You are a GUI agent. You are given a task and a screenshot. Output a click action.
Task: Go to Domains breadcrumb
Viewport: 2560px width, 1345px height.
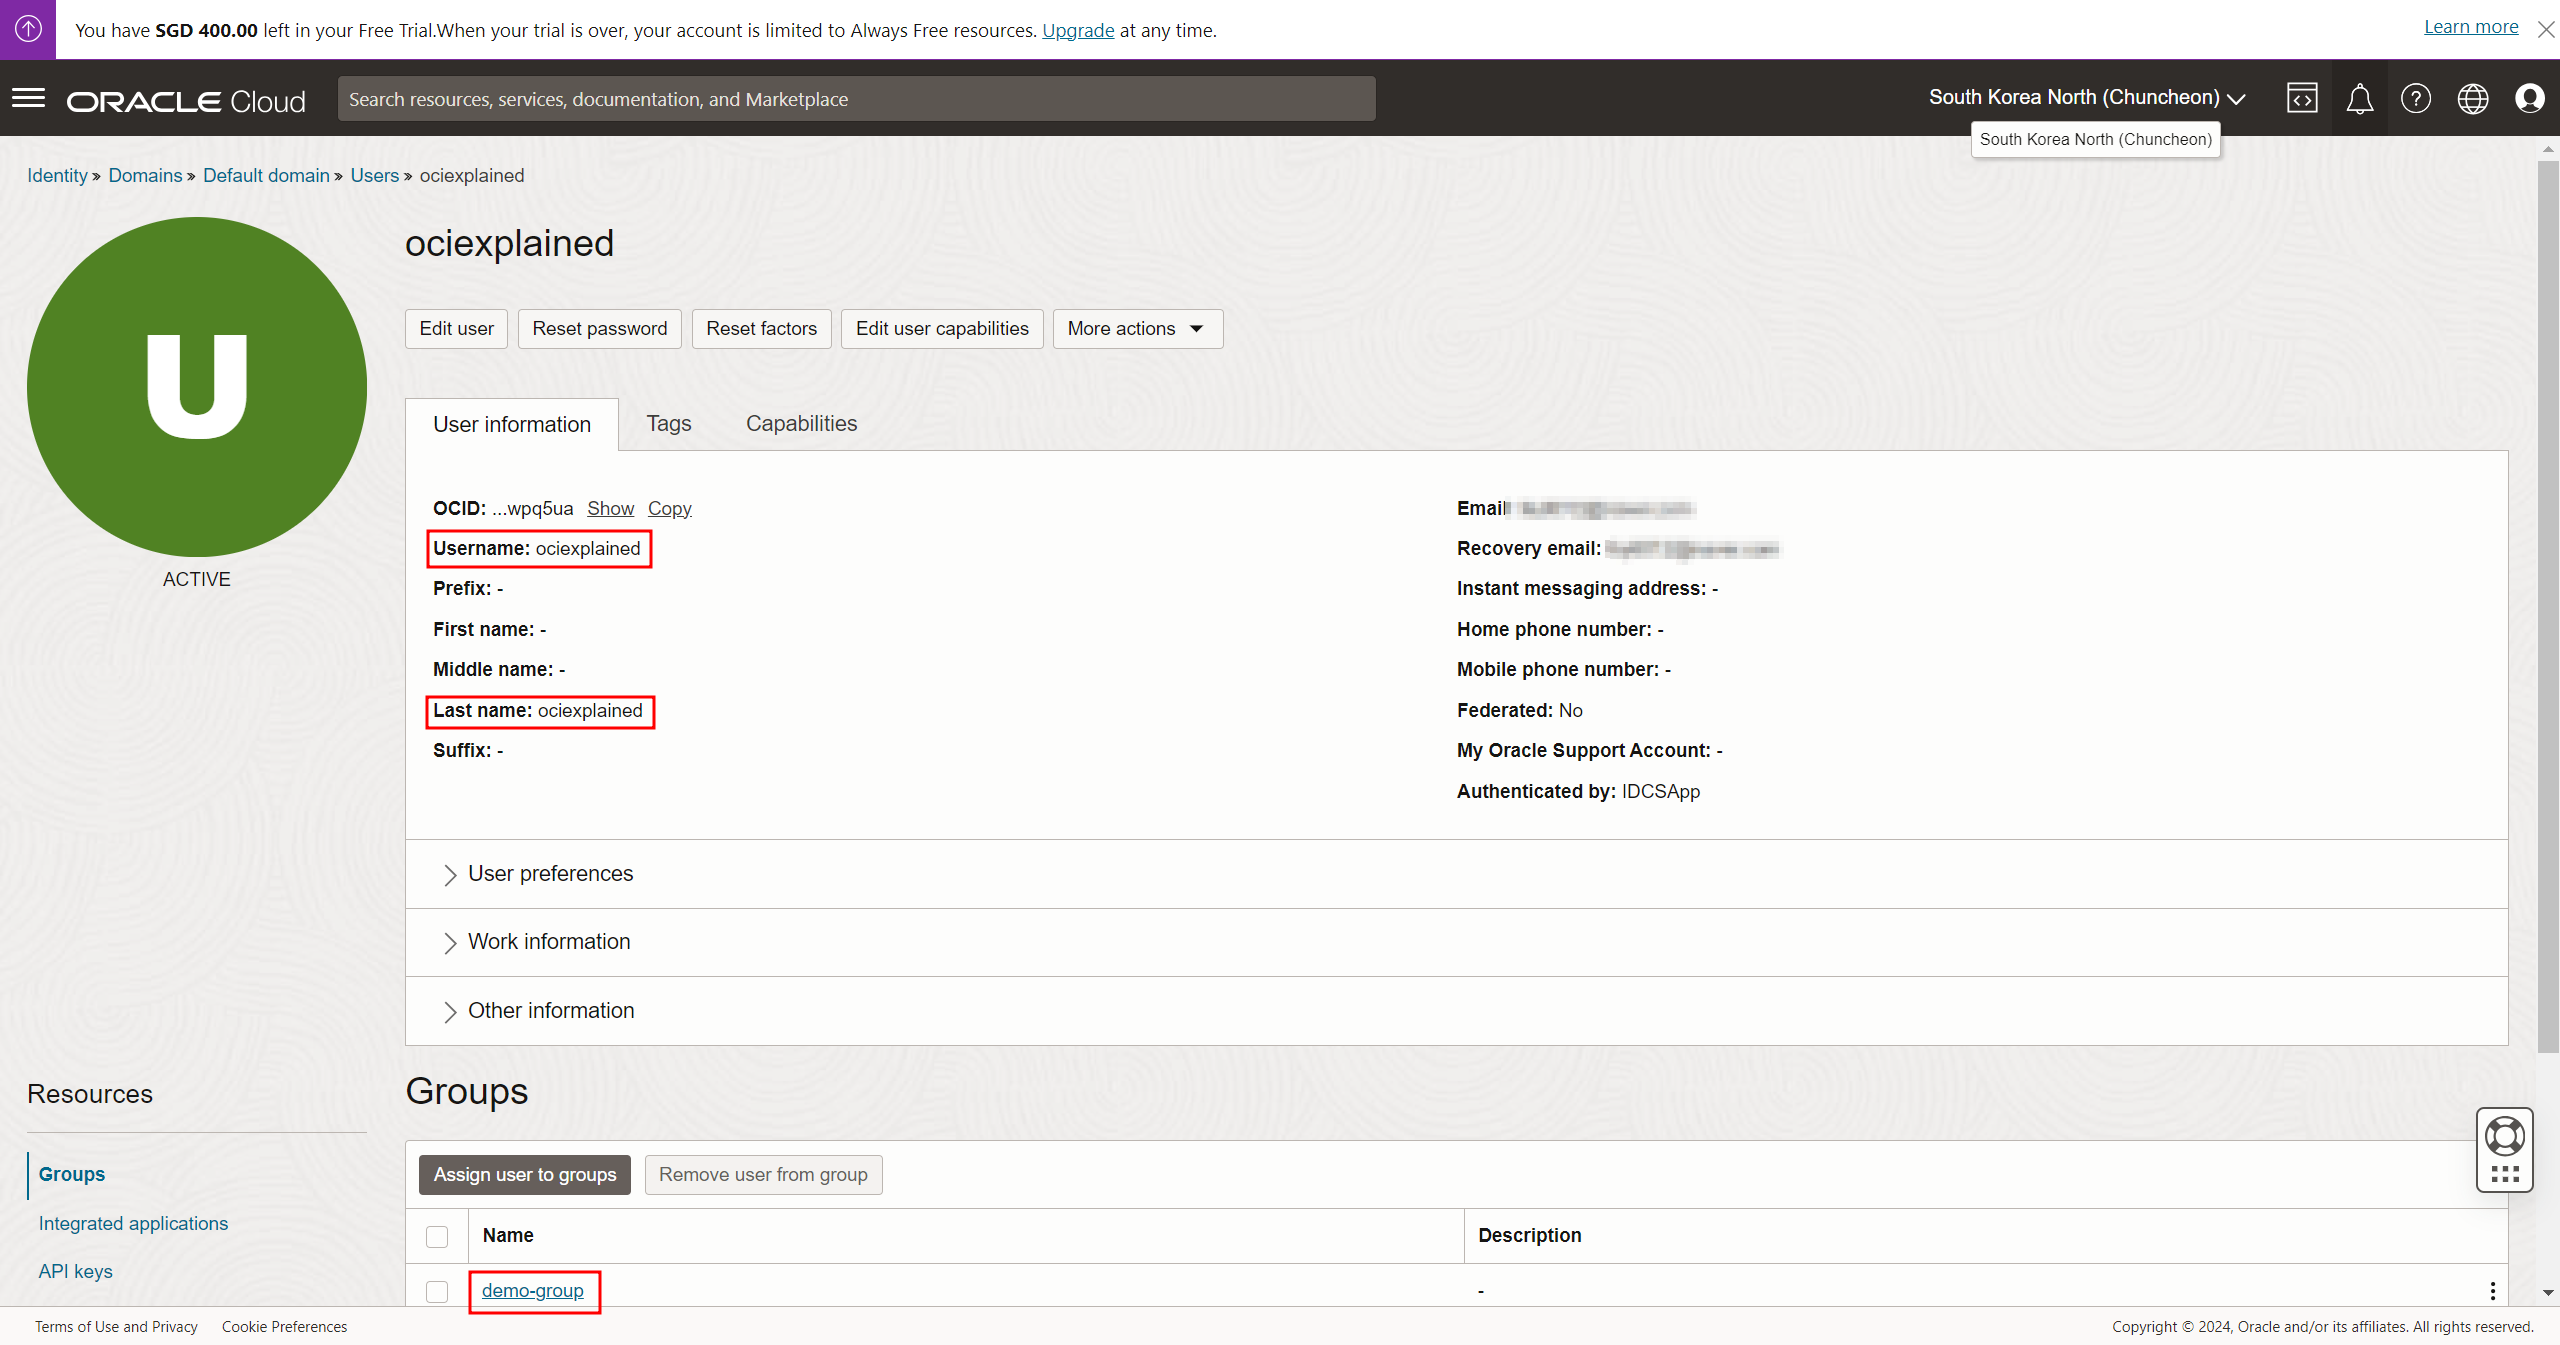point(145,175)
